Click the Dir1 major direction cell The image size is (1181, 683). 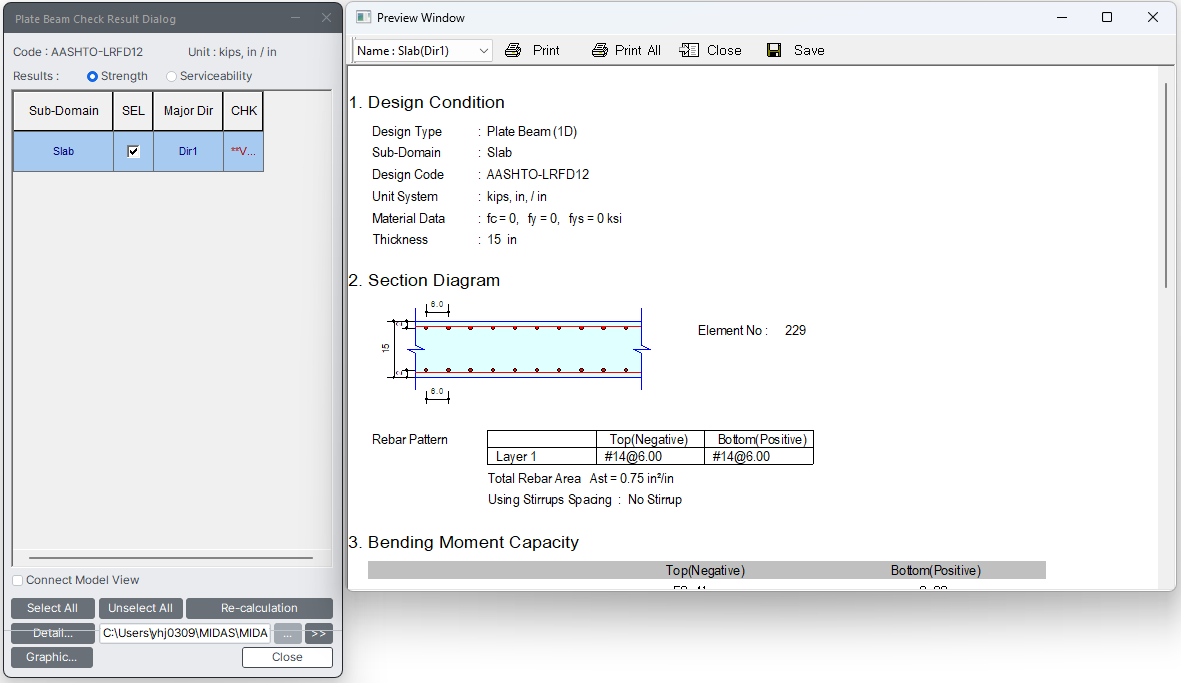click(x=188, y=151)
